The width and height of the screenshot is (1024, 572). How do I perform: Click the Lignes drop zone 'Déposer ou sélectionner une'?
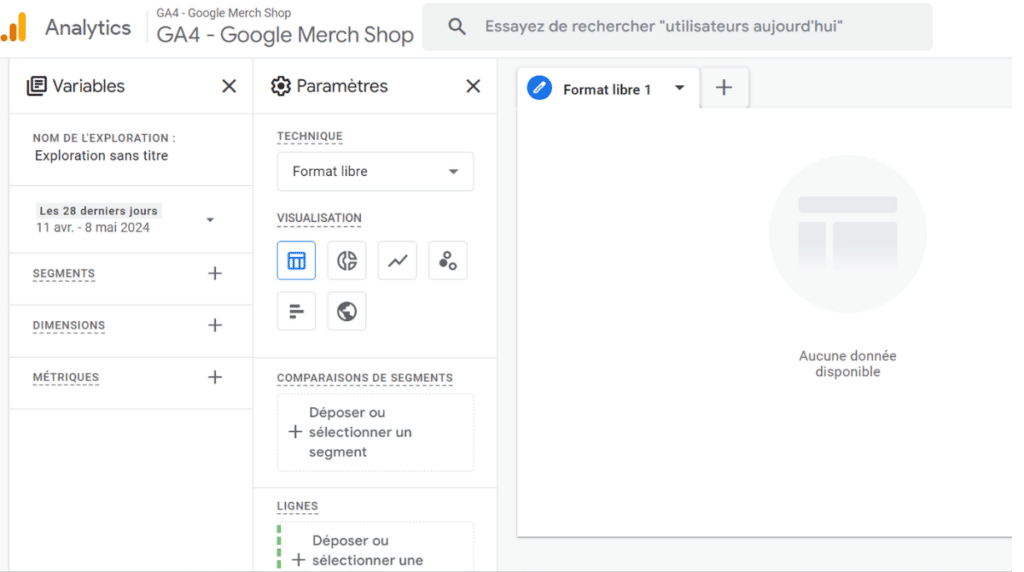click(375, 547)
